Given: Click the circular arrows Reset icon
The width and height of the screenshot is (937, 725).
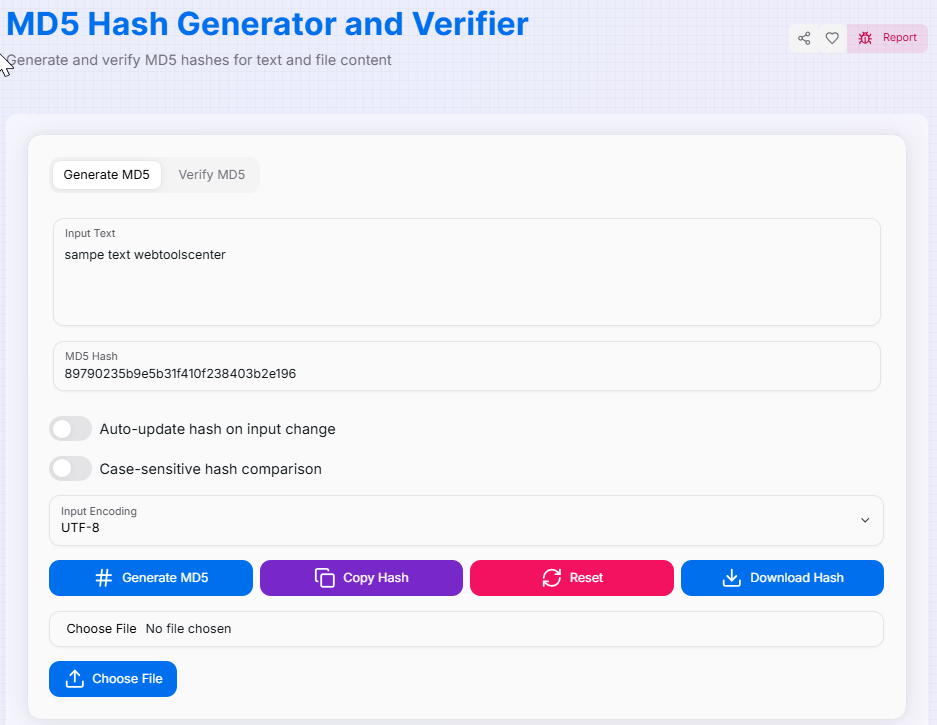Looking at the screenshot, I should pos(552,578).
